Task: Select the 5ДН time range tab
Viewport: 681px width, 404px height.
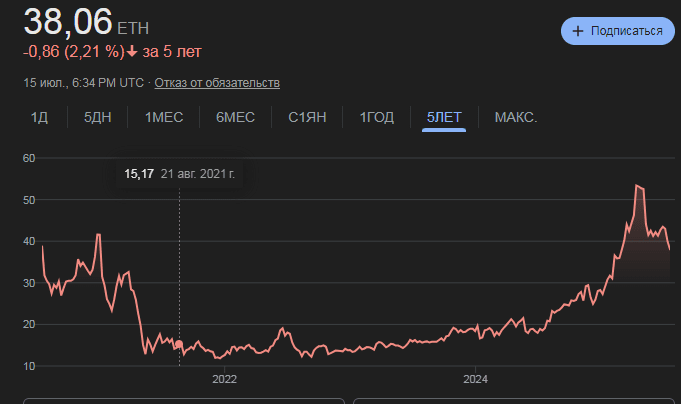Action: (x=98, y=117)
